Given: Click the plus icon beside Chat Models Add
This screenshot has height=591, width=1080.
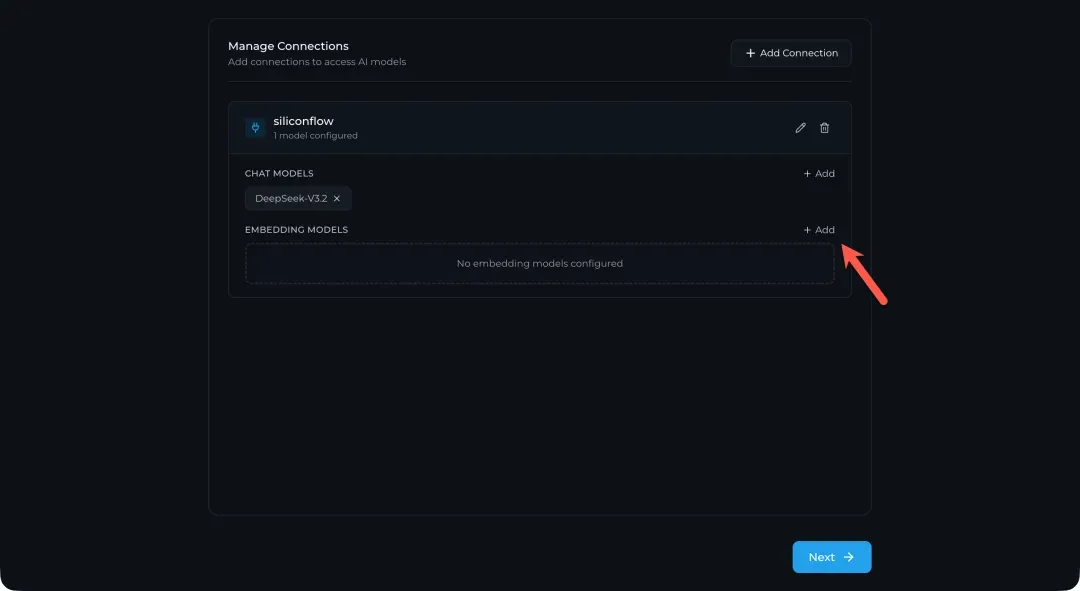Looking at the screenshot, I should pyautogui.click(x=808, y=174).
